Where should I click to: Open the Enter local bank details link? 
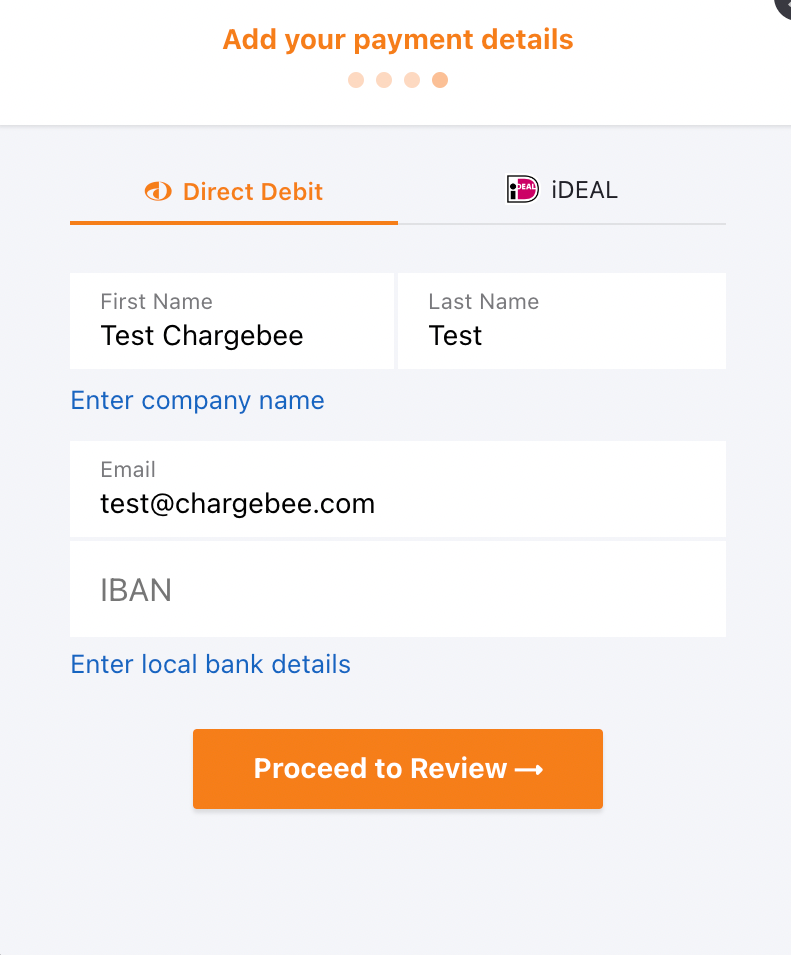210,664
